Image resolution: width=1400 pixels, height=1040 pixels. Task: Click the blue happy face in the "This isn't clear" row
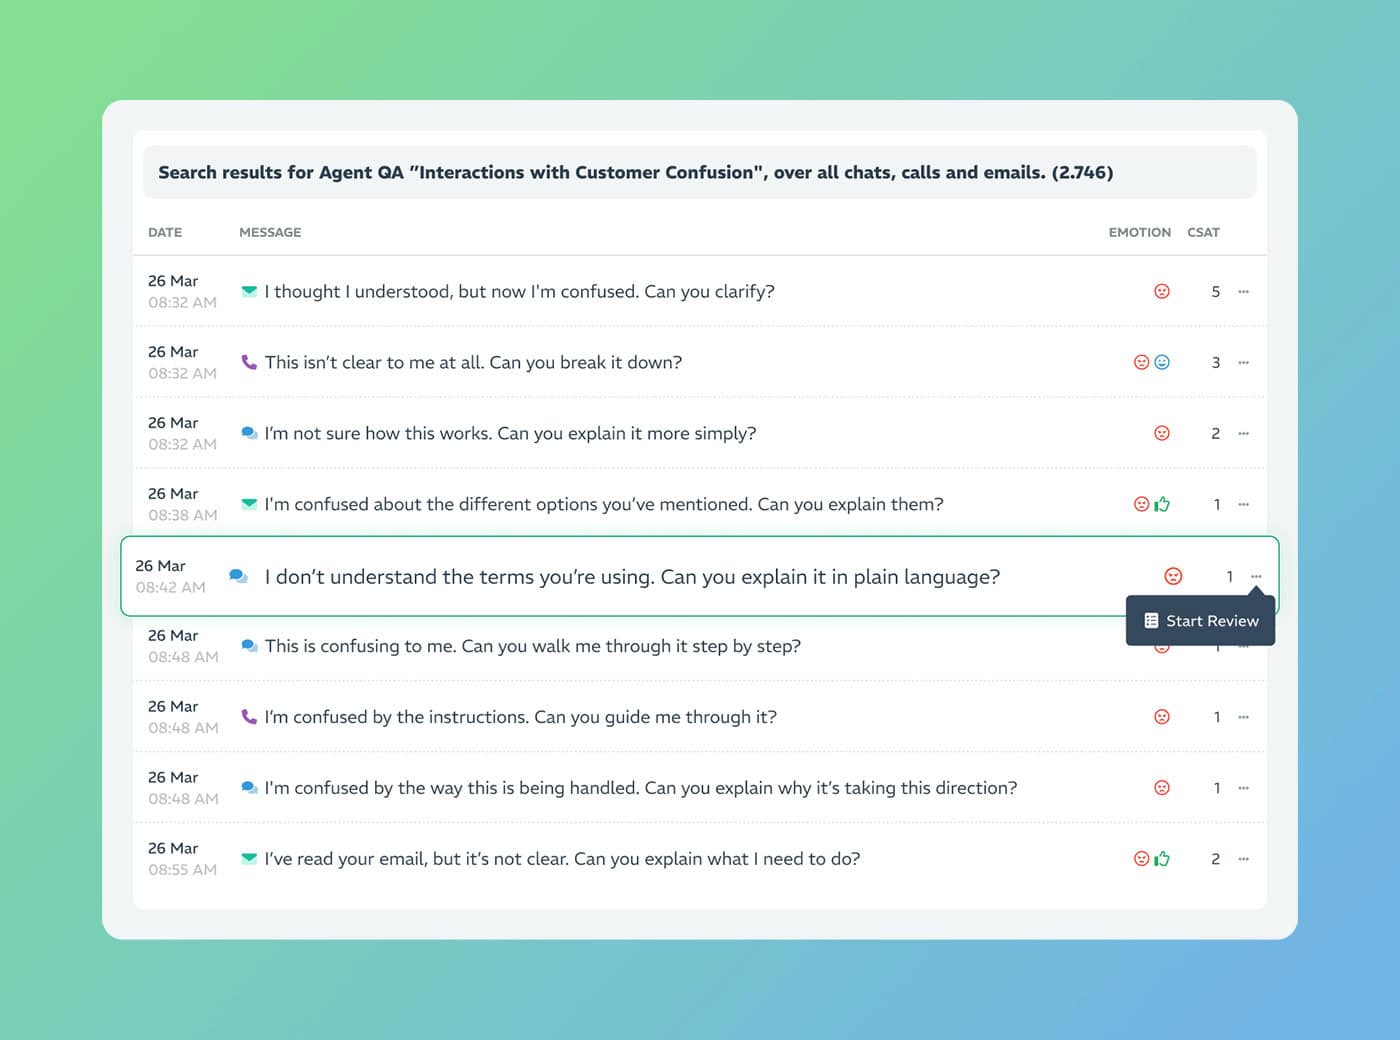pos(1162,362)
